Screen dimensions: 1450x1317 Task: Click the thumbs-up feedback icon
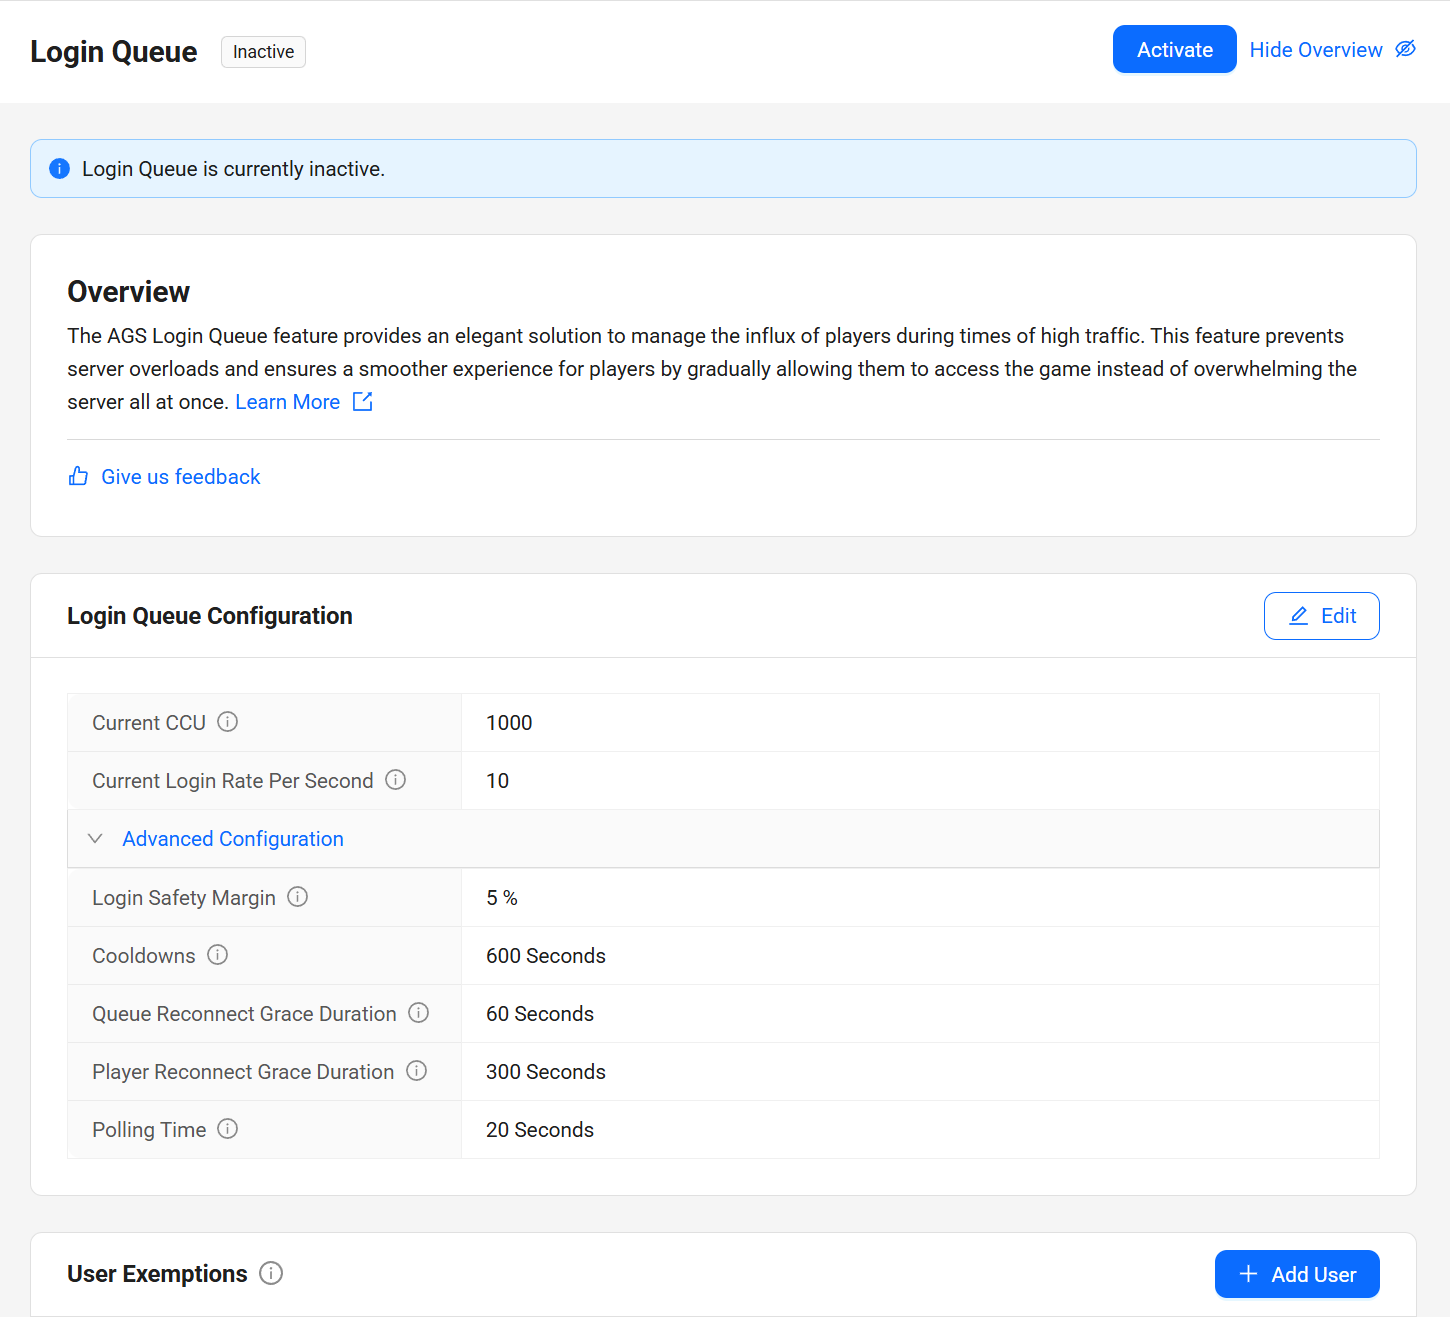pyautogui.click(x=78, y=476)
